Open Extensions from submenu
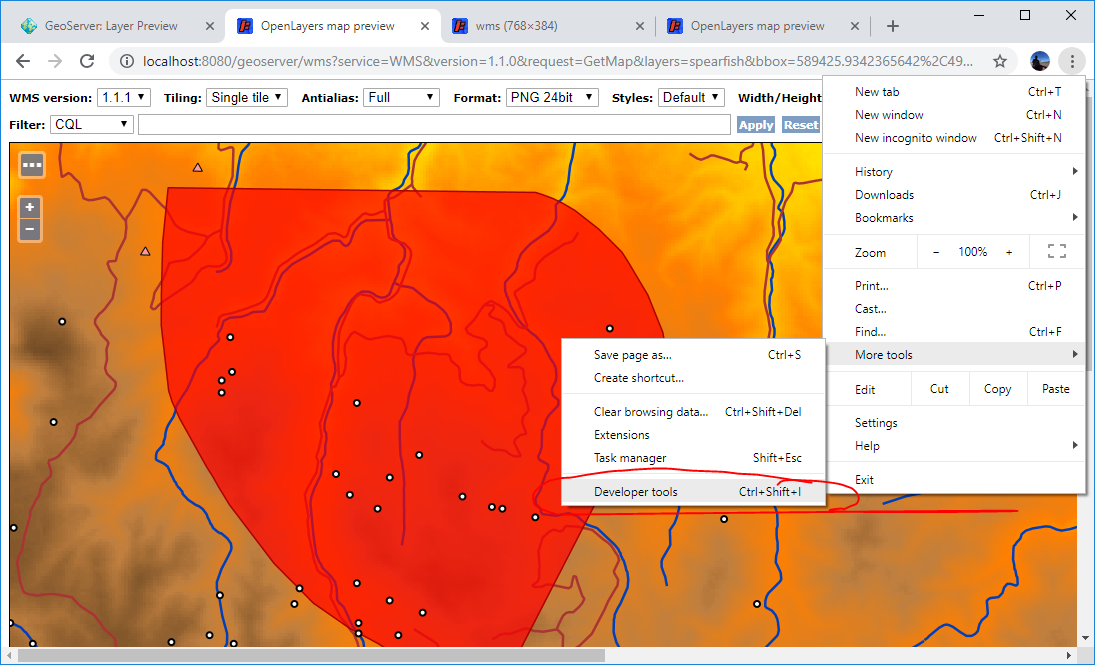 tap(693, 434)
